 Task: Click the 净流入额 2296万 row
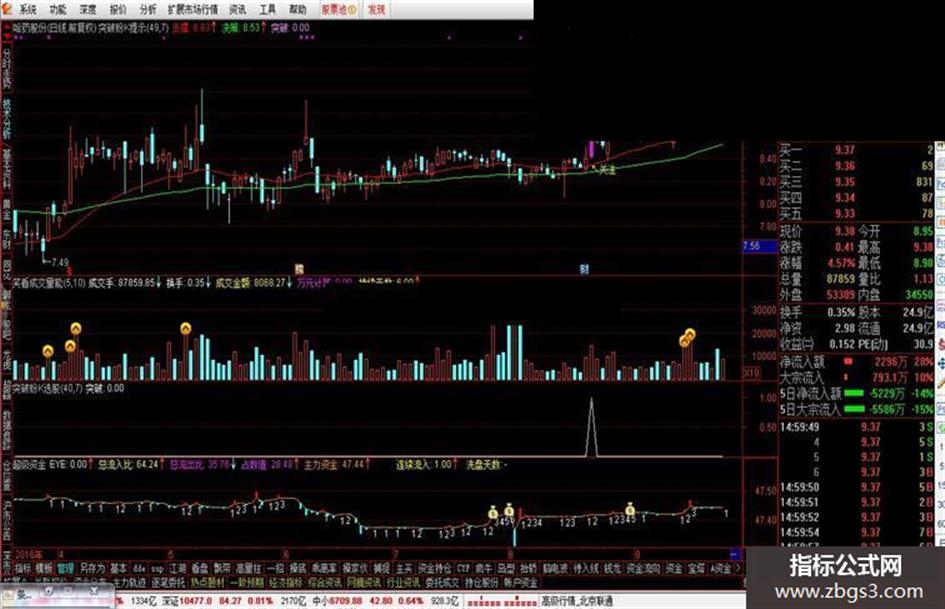click(856, 362)
